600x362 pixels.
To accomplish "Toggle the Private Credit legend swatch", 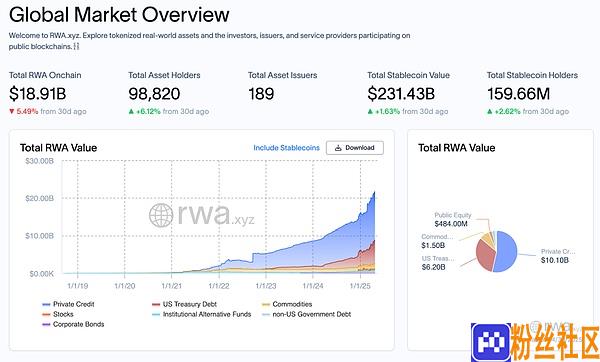I will [46, 305].
